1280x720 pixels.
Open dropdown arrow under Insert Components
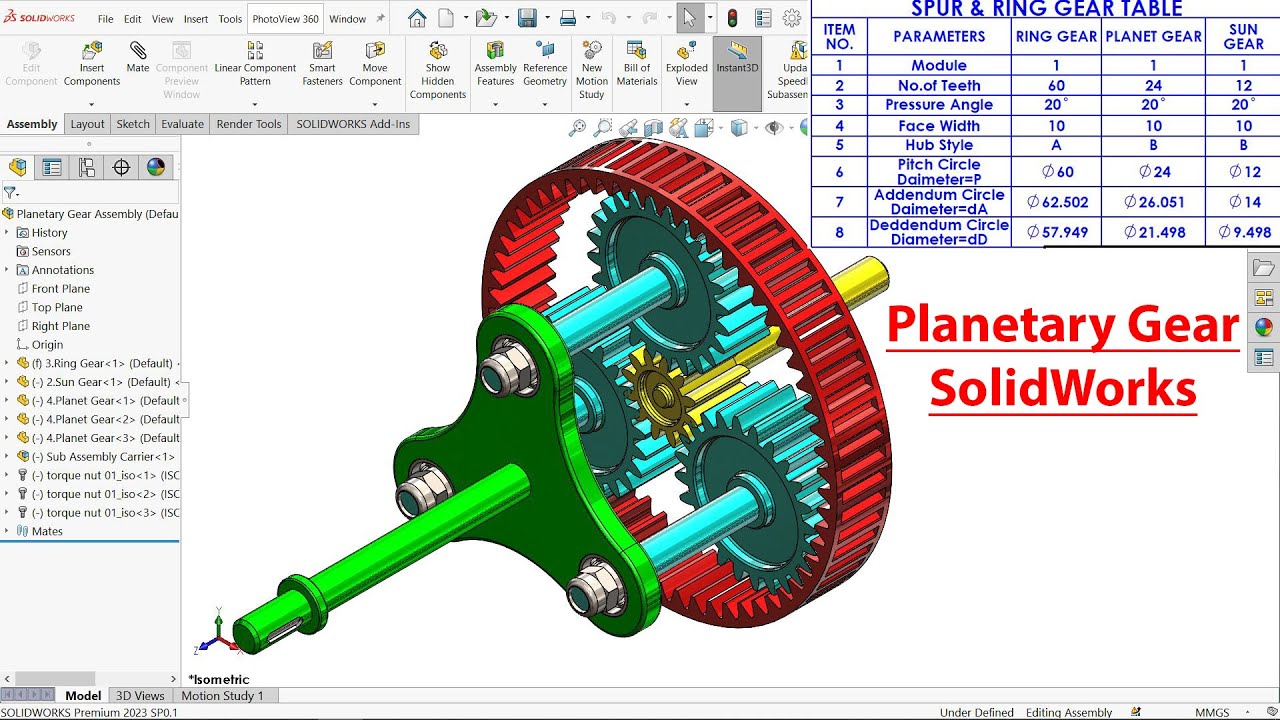(92, 104)
